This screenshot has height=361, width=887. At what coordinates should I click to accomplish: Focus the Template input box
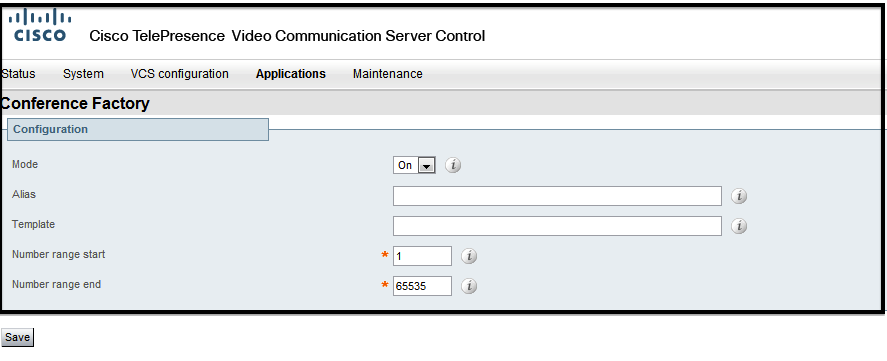[557, 226]
